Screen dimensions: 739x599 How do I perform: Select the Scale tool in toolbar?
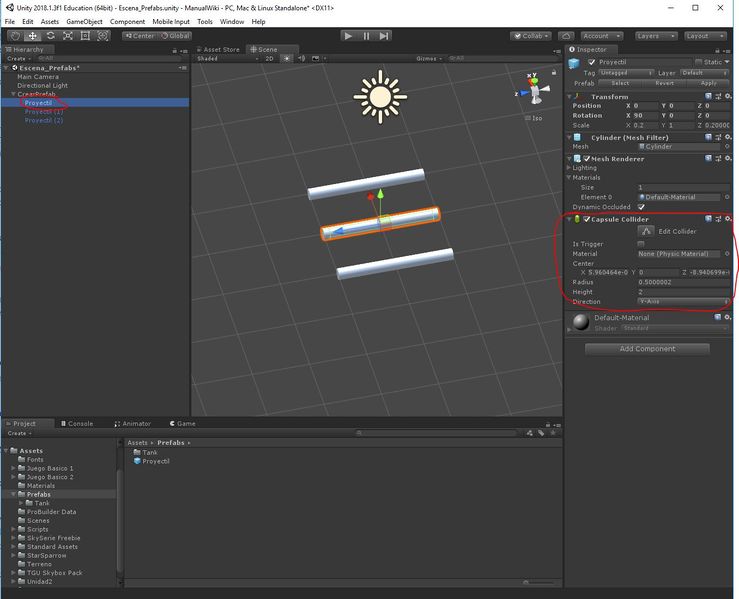point(68,36)
